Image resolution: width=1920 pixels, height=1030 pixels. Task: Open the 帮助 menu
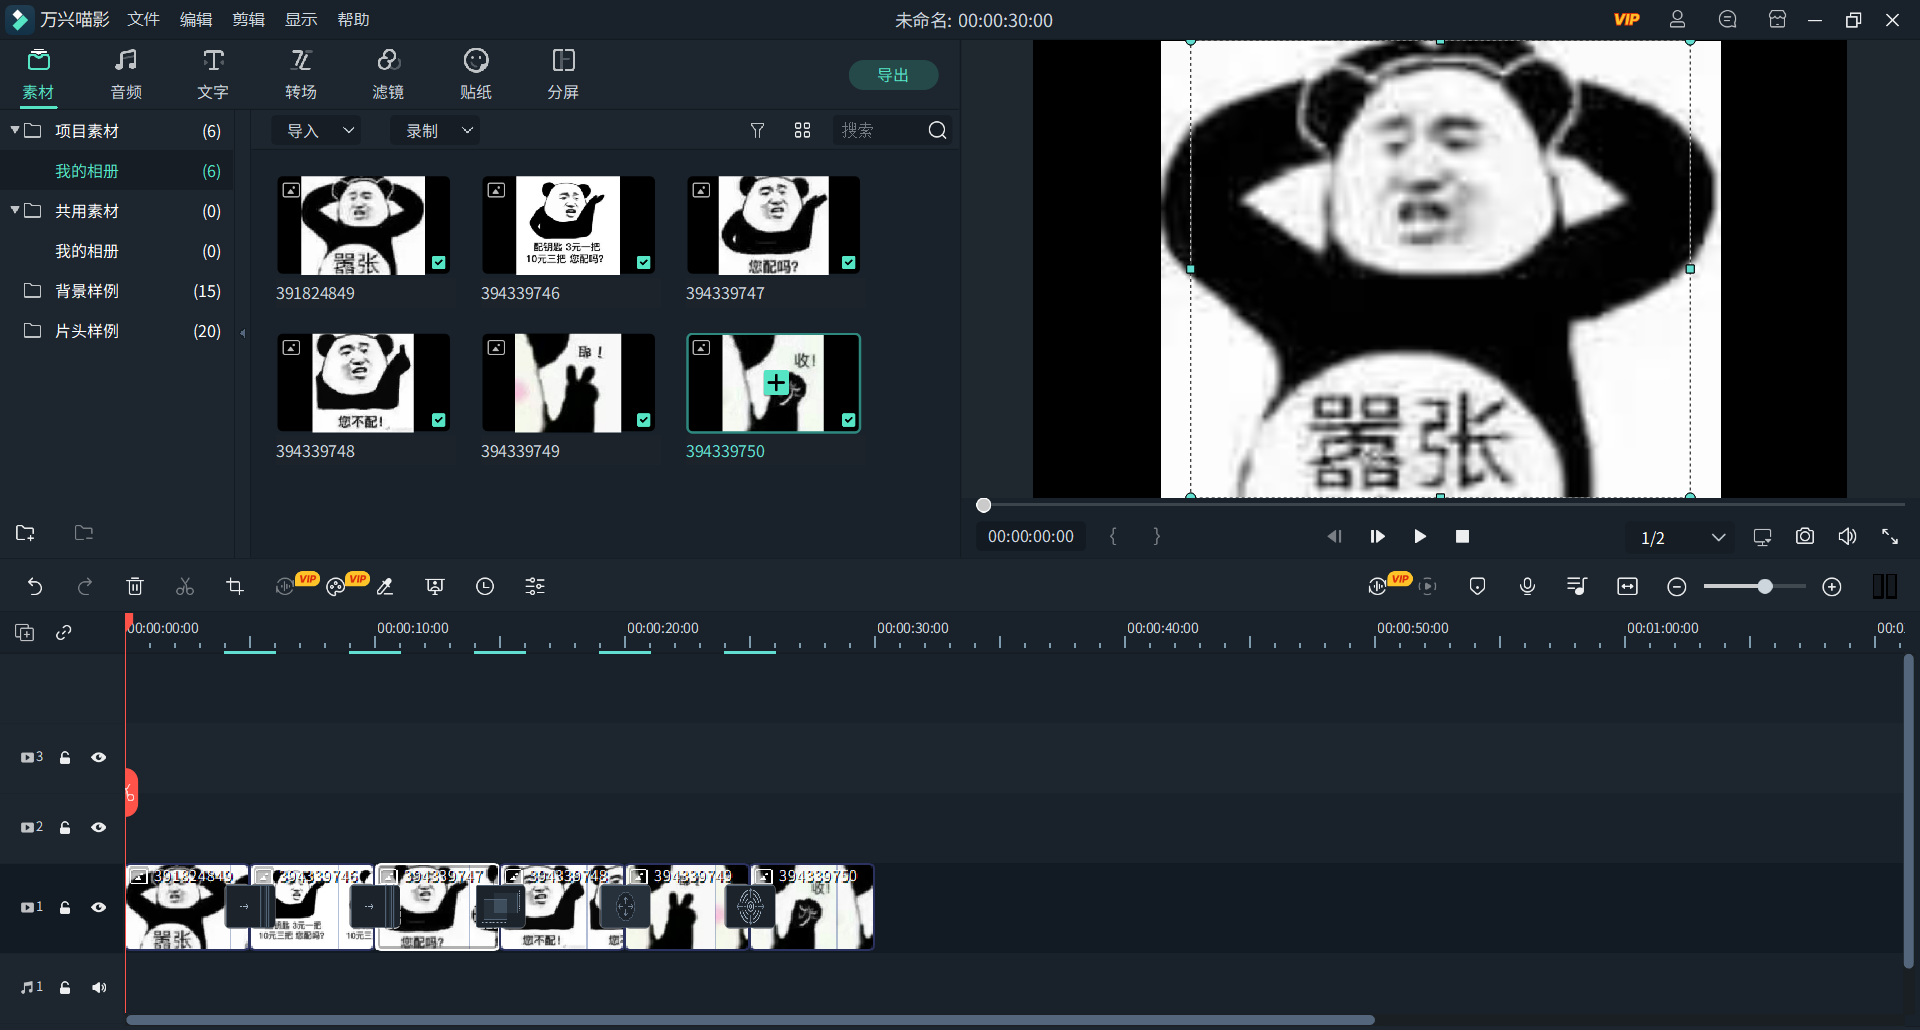point(353,19)
